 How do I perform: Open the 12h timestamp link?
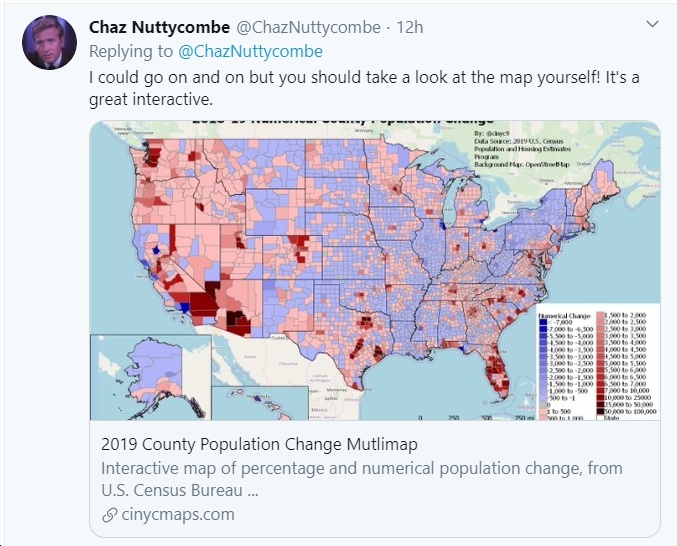410,27
